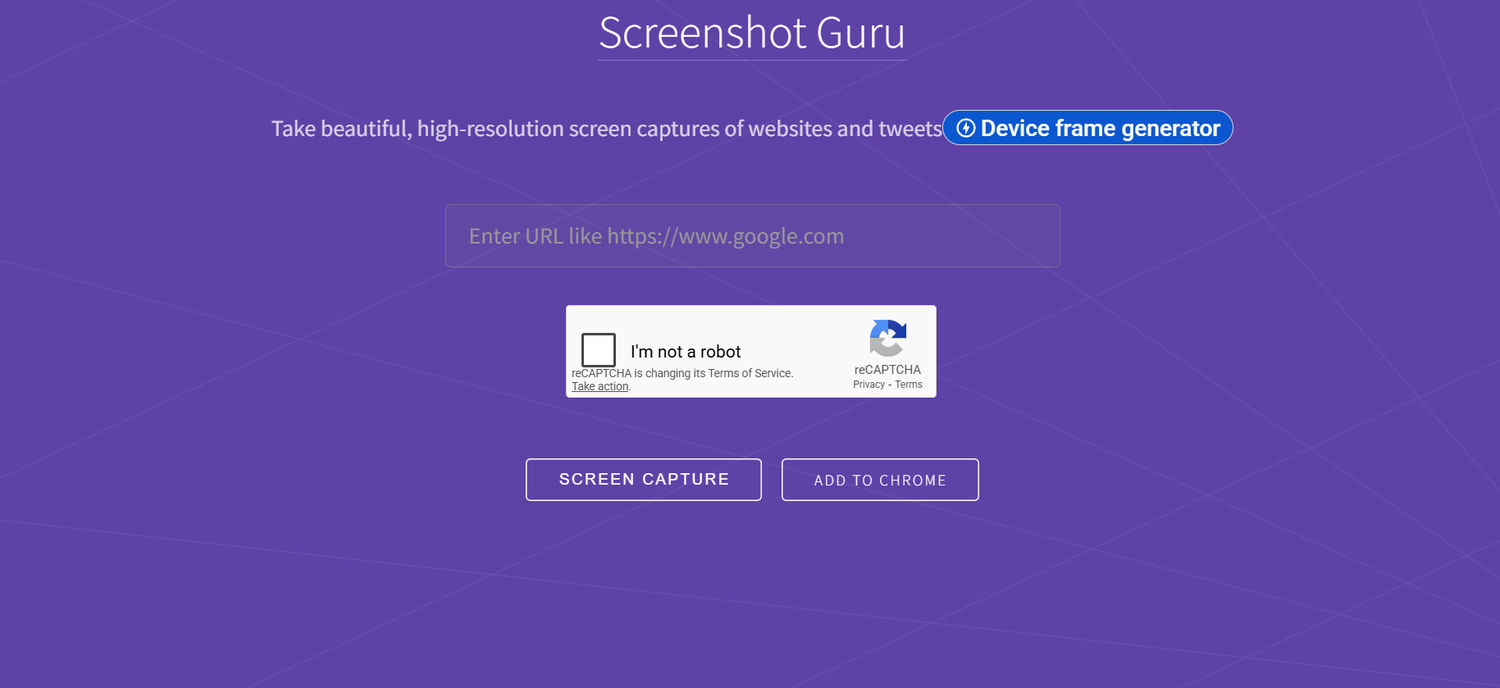The width and height of the screenshot is (1500, 688).
Task: Click the lightning bolt icon beside Device frame generator
Action: click(966, 128)
